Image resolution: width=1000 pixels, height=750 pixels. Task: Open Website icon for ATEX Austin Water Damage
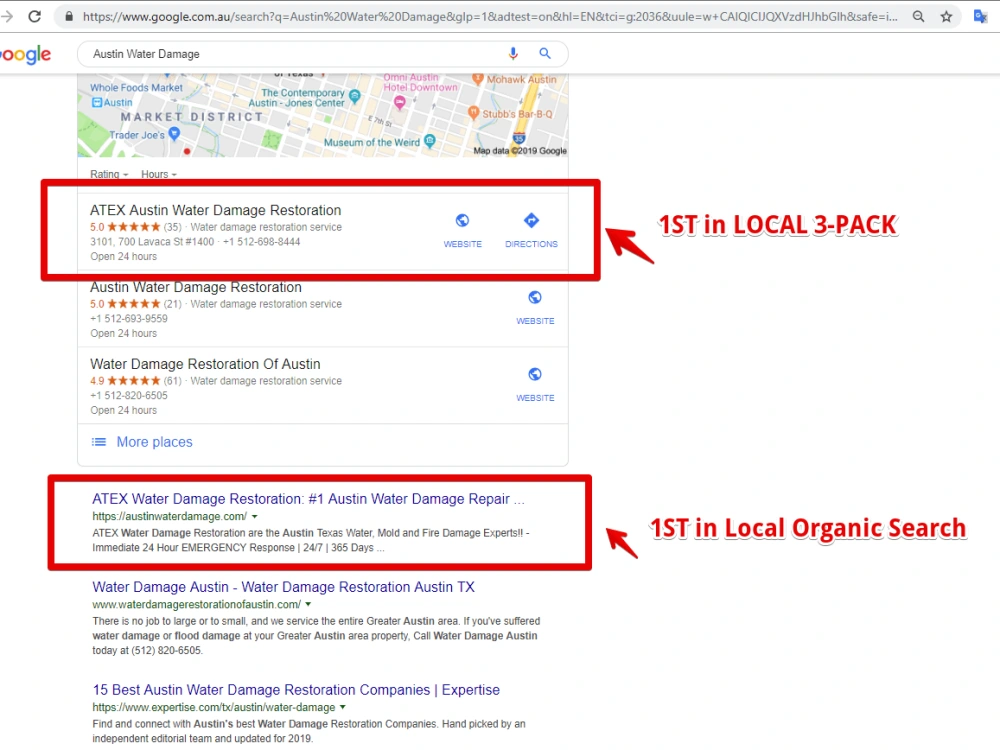click(462, 221)
